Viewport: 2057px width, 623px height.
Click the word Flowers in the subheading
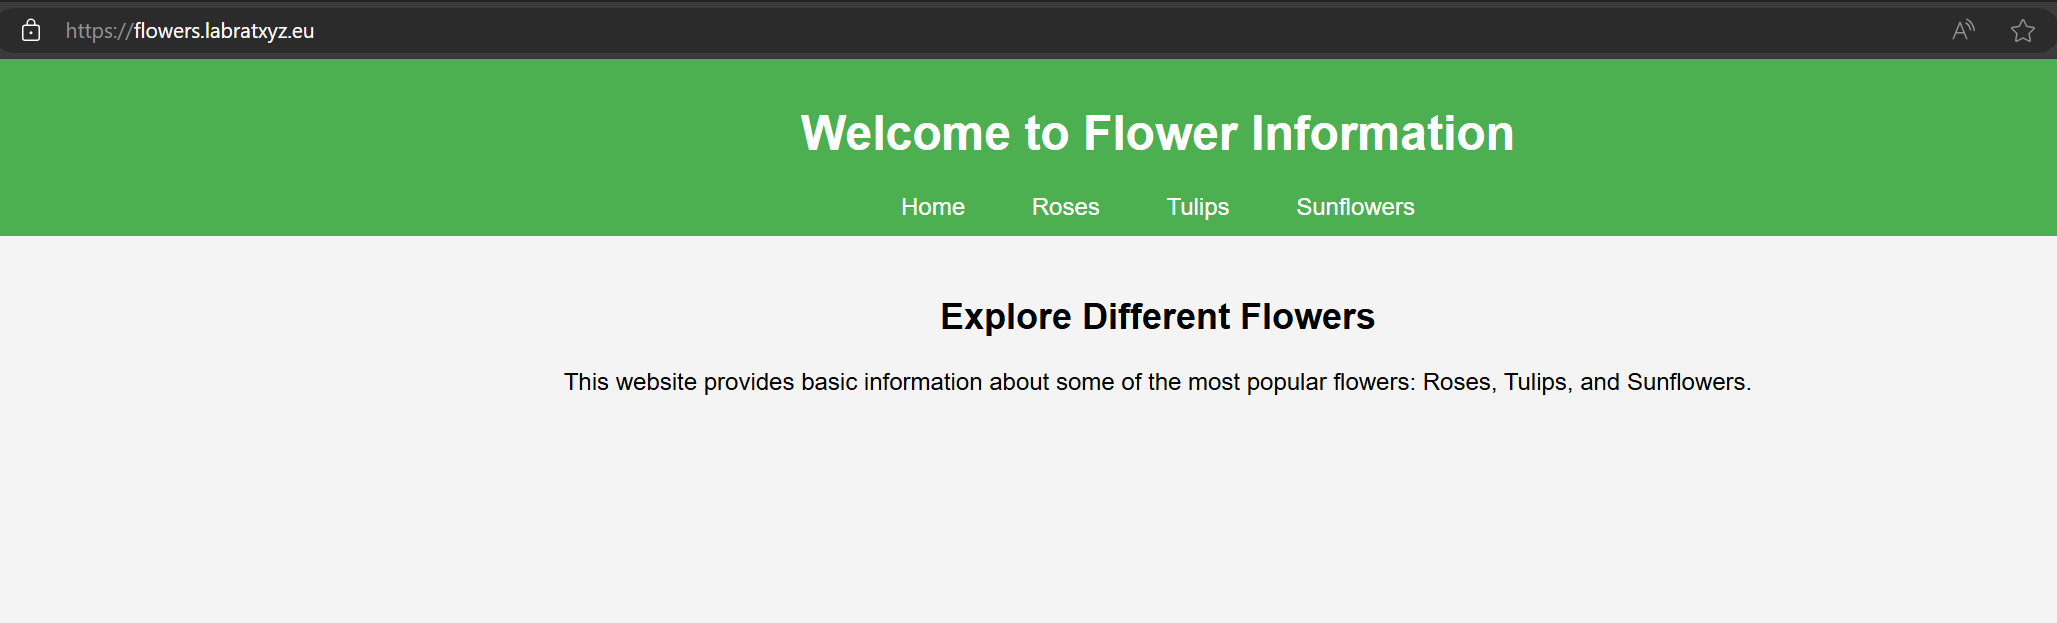click(x=1307, y=317)
